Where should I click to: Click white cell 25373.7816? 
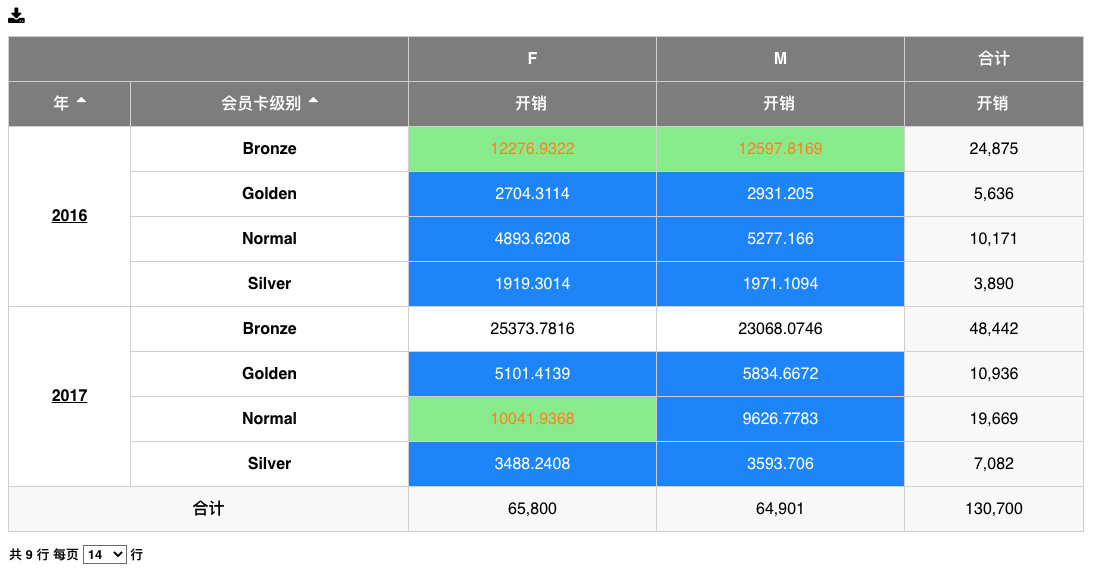[532, 329]
